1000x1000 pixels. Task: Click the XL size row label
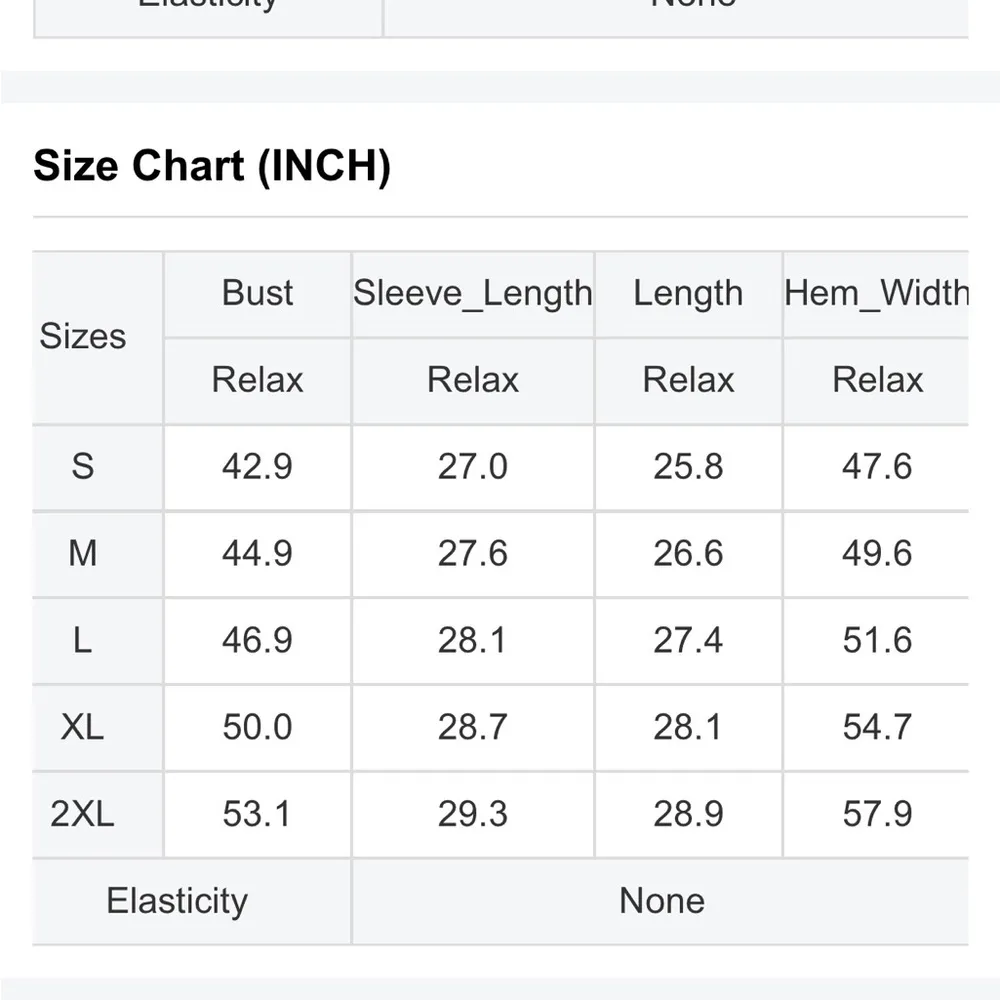pyautogui.click(x=83, y=727)
